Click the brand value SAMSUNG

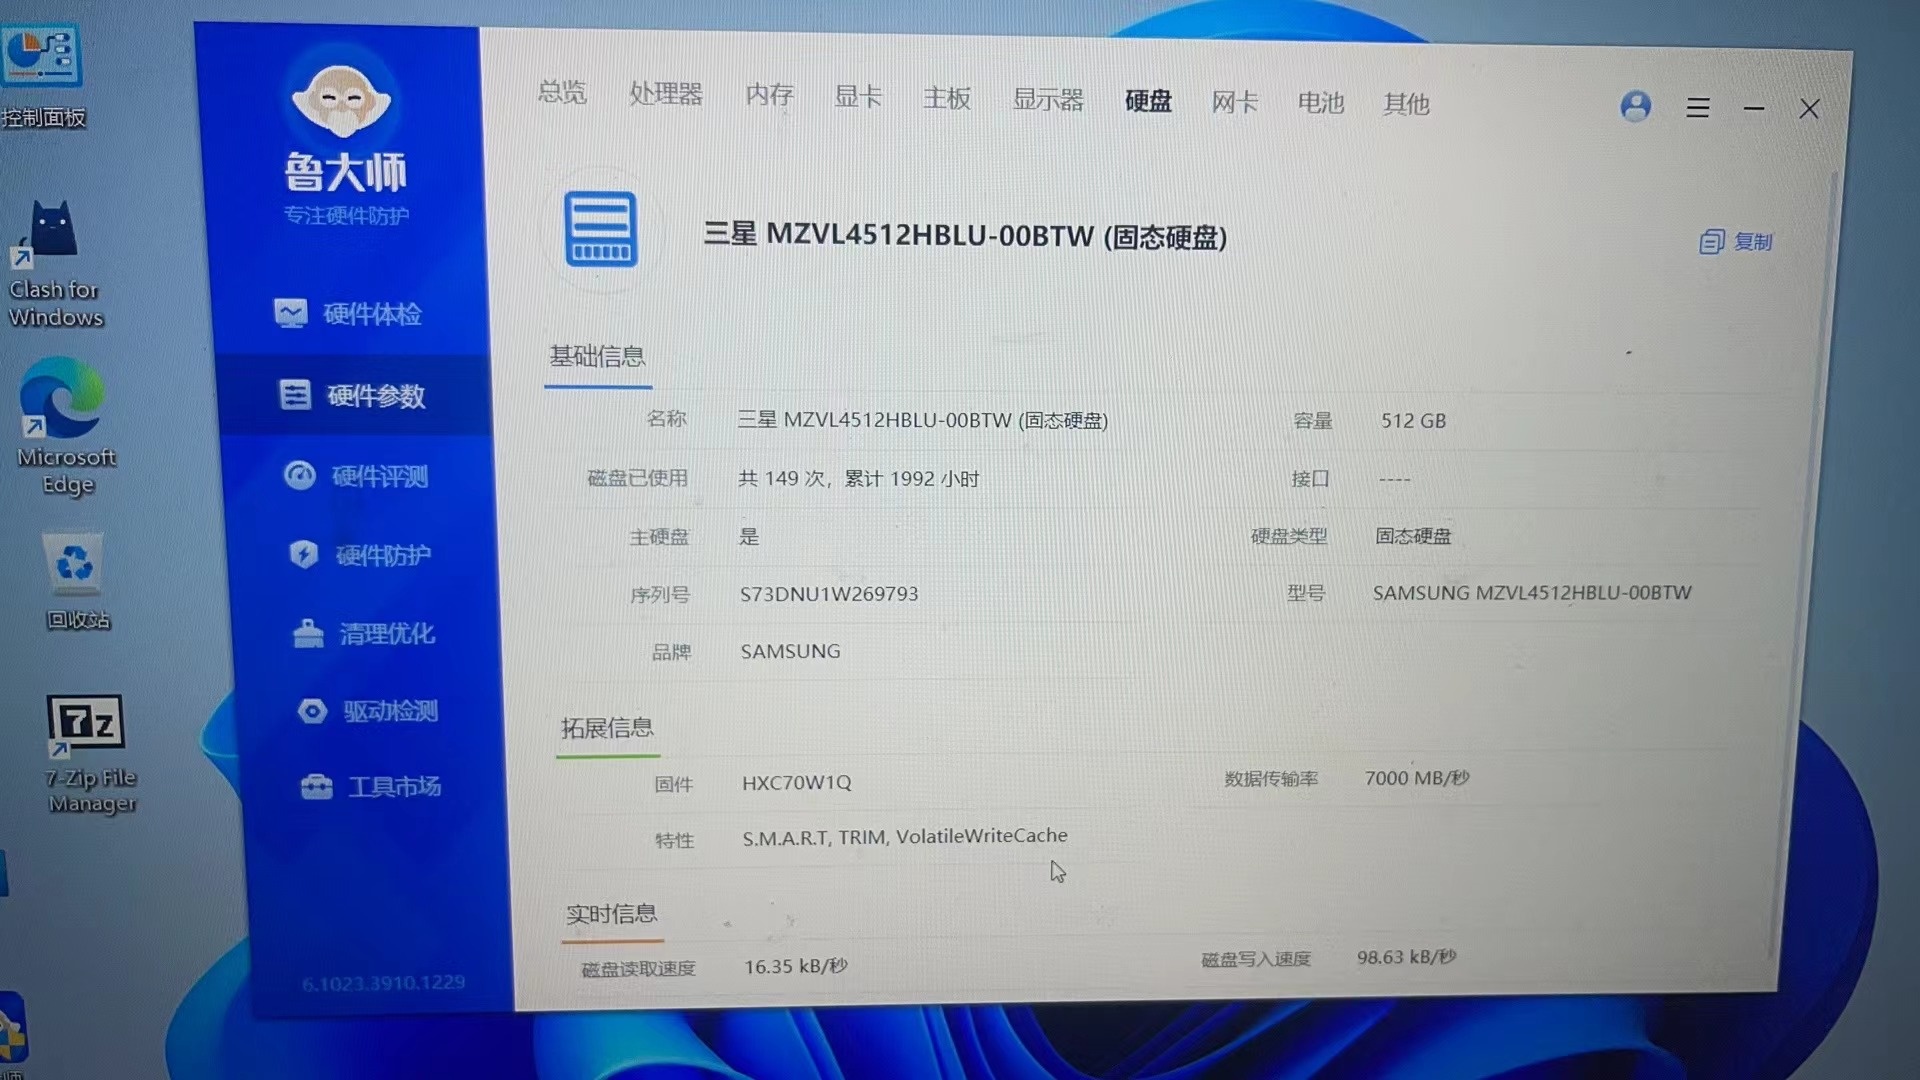790,652
